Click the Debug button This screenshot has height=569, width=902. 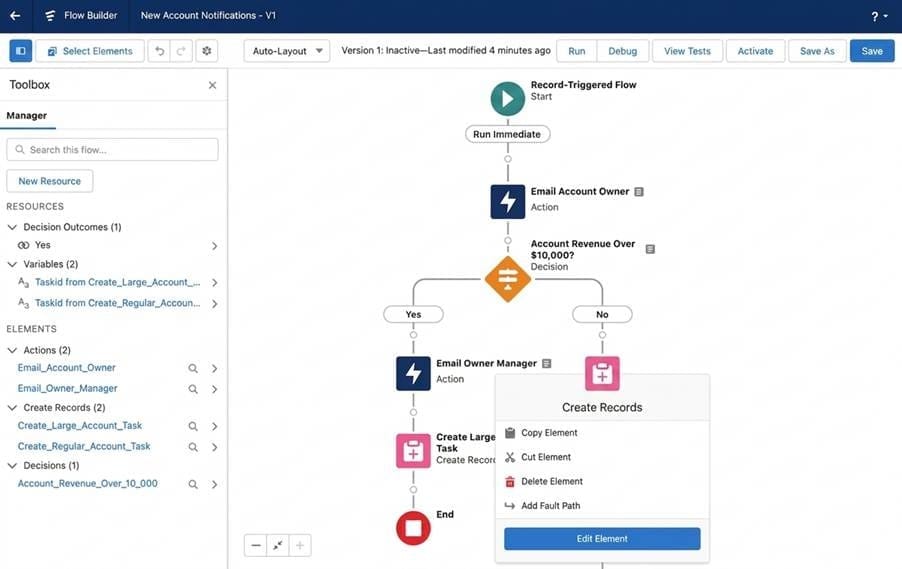tap(622, 51)
